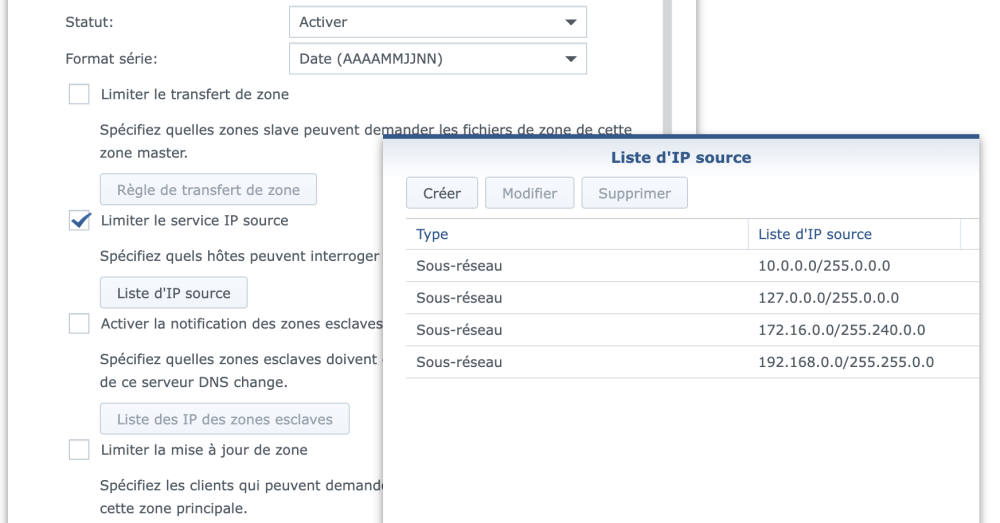Click the Supprimer button
The width and height of the screenshot is (1000, 523).
[x=634, y=193]
